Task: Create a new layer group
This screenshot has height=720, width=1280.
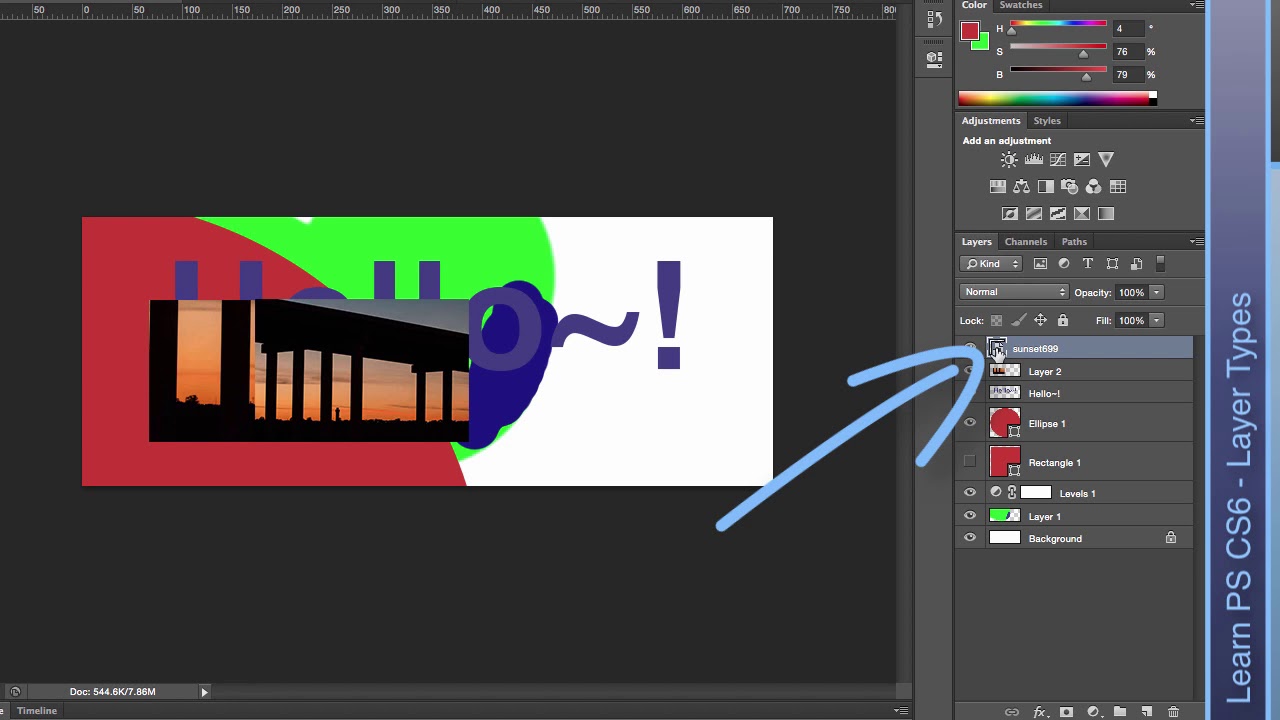Action: click(x=1120, y=712)
